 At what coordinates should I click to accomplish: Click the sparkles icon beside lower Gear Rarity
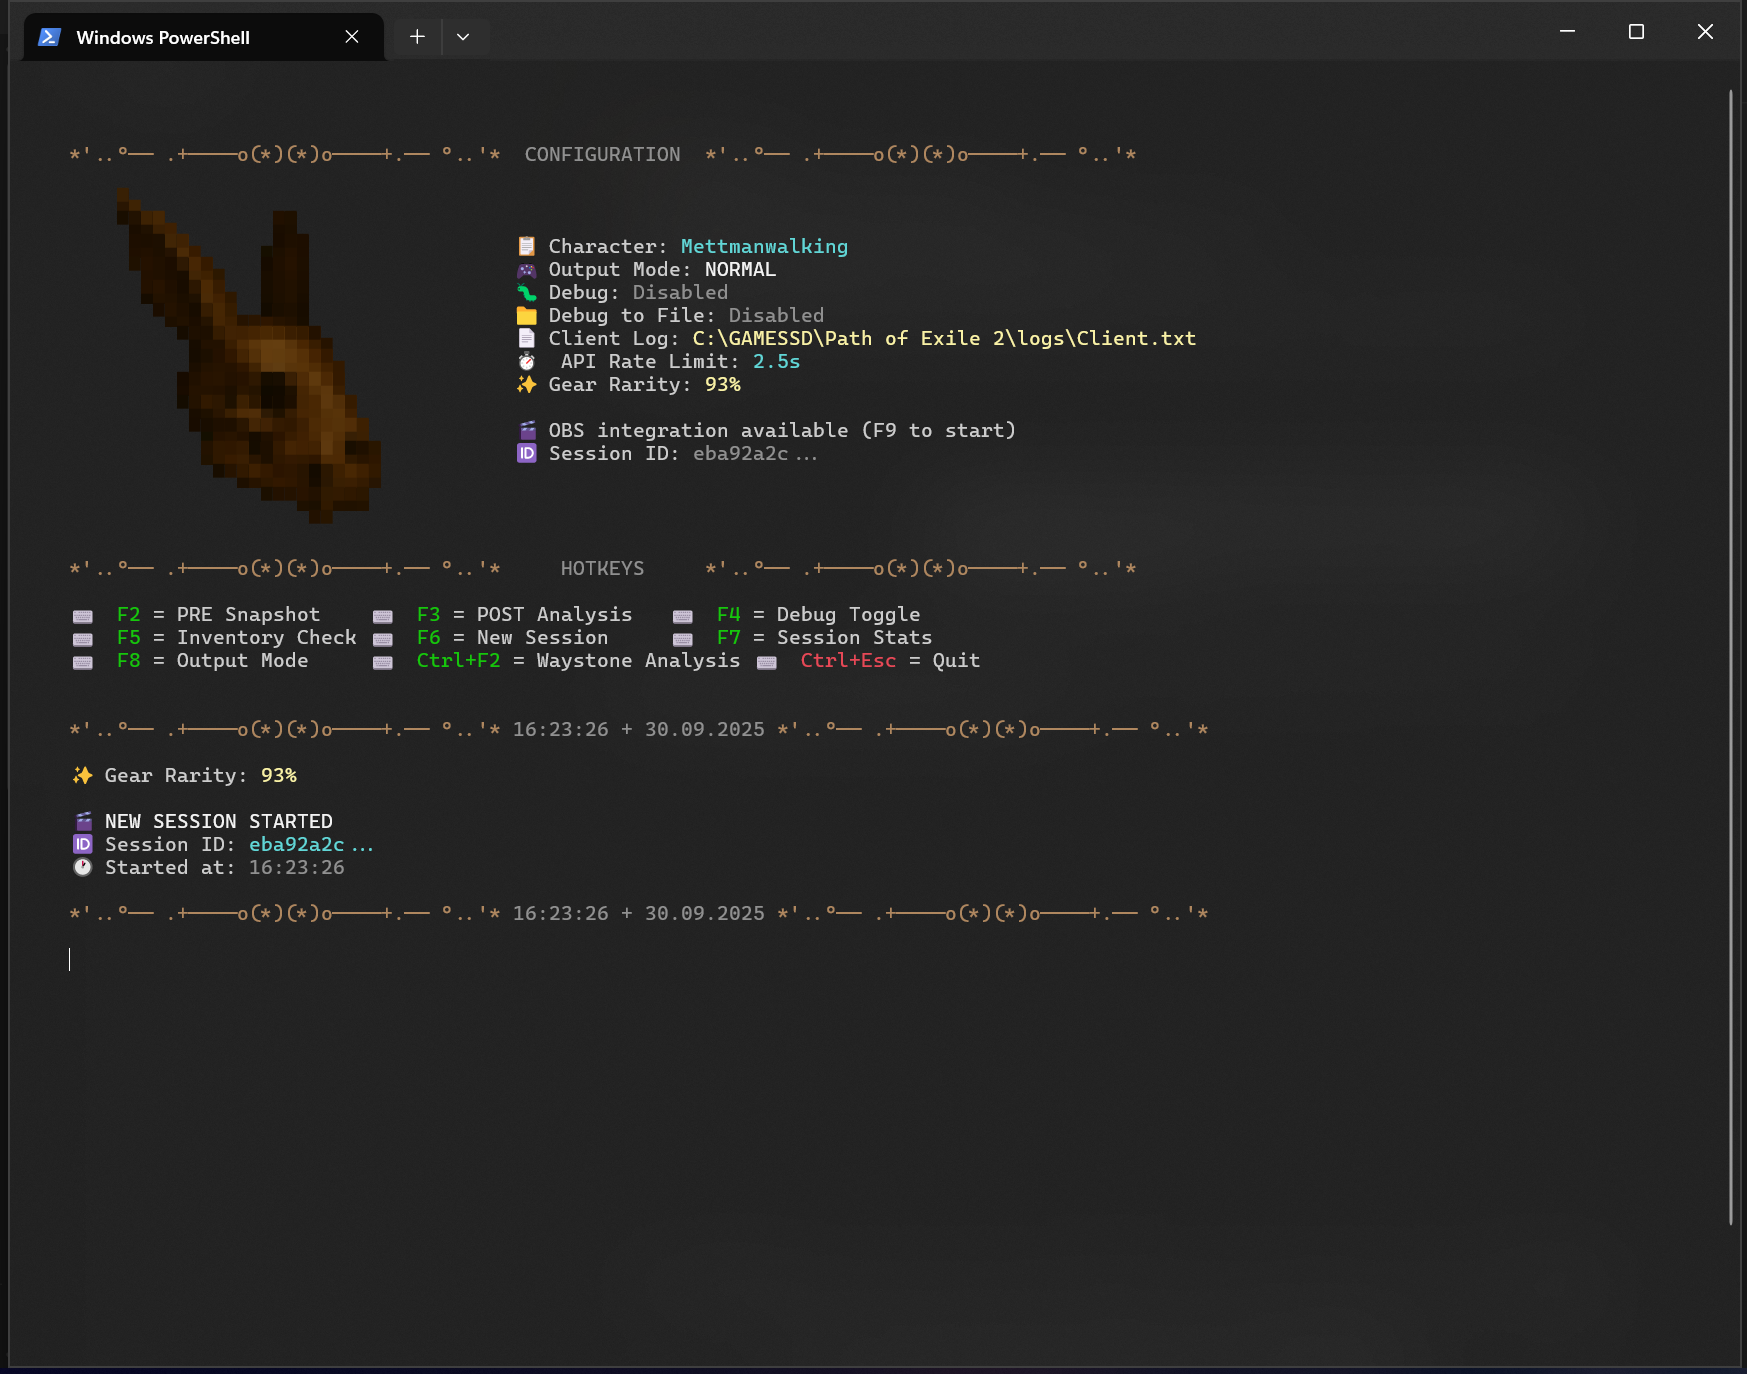(x=83, y=775)
